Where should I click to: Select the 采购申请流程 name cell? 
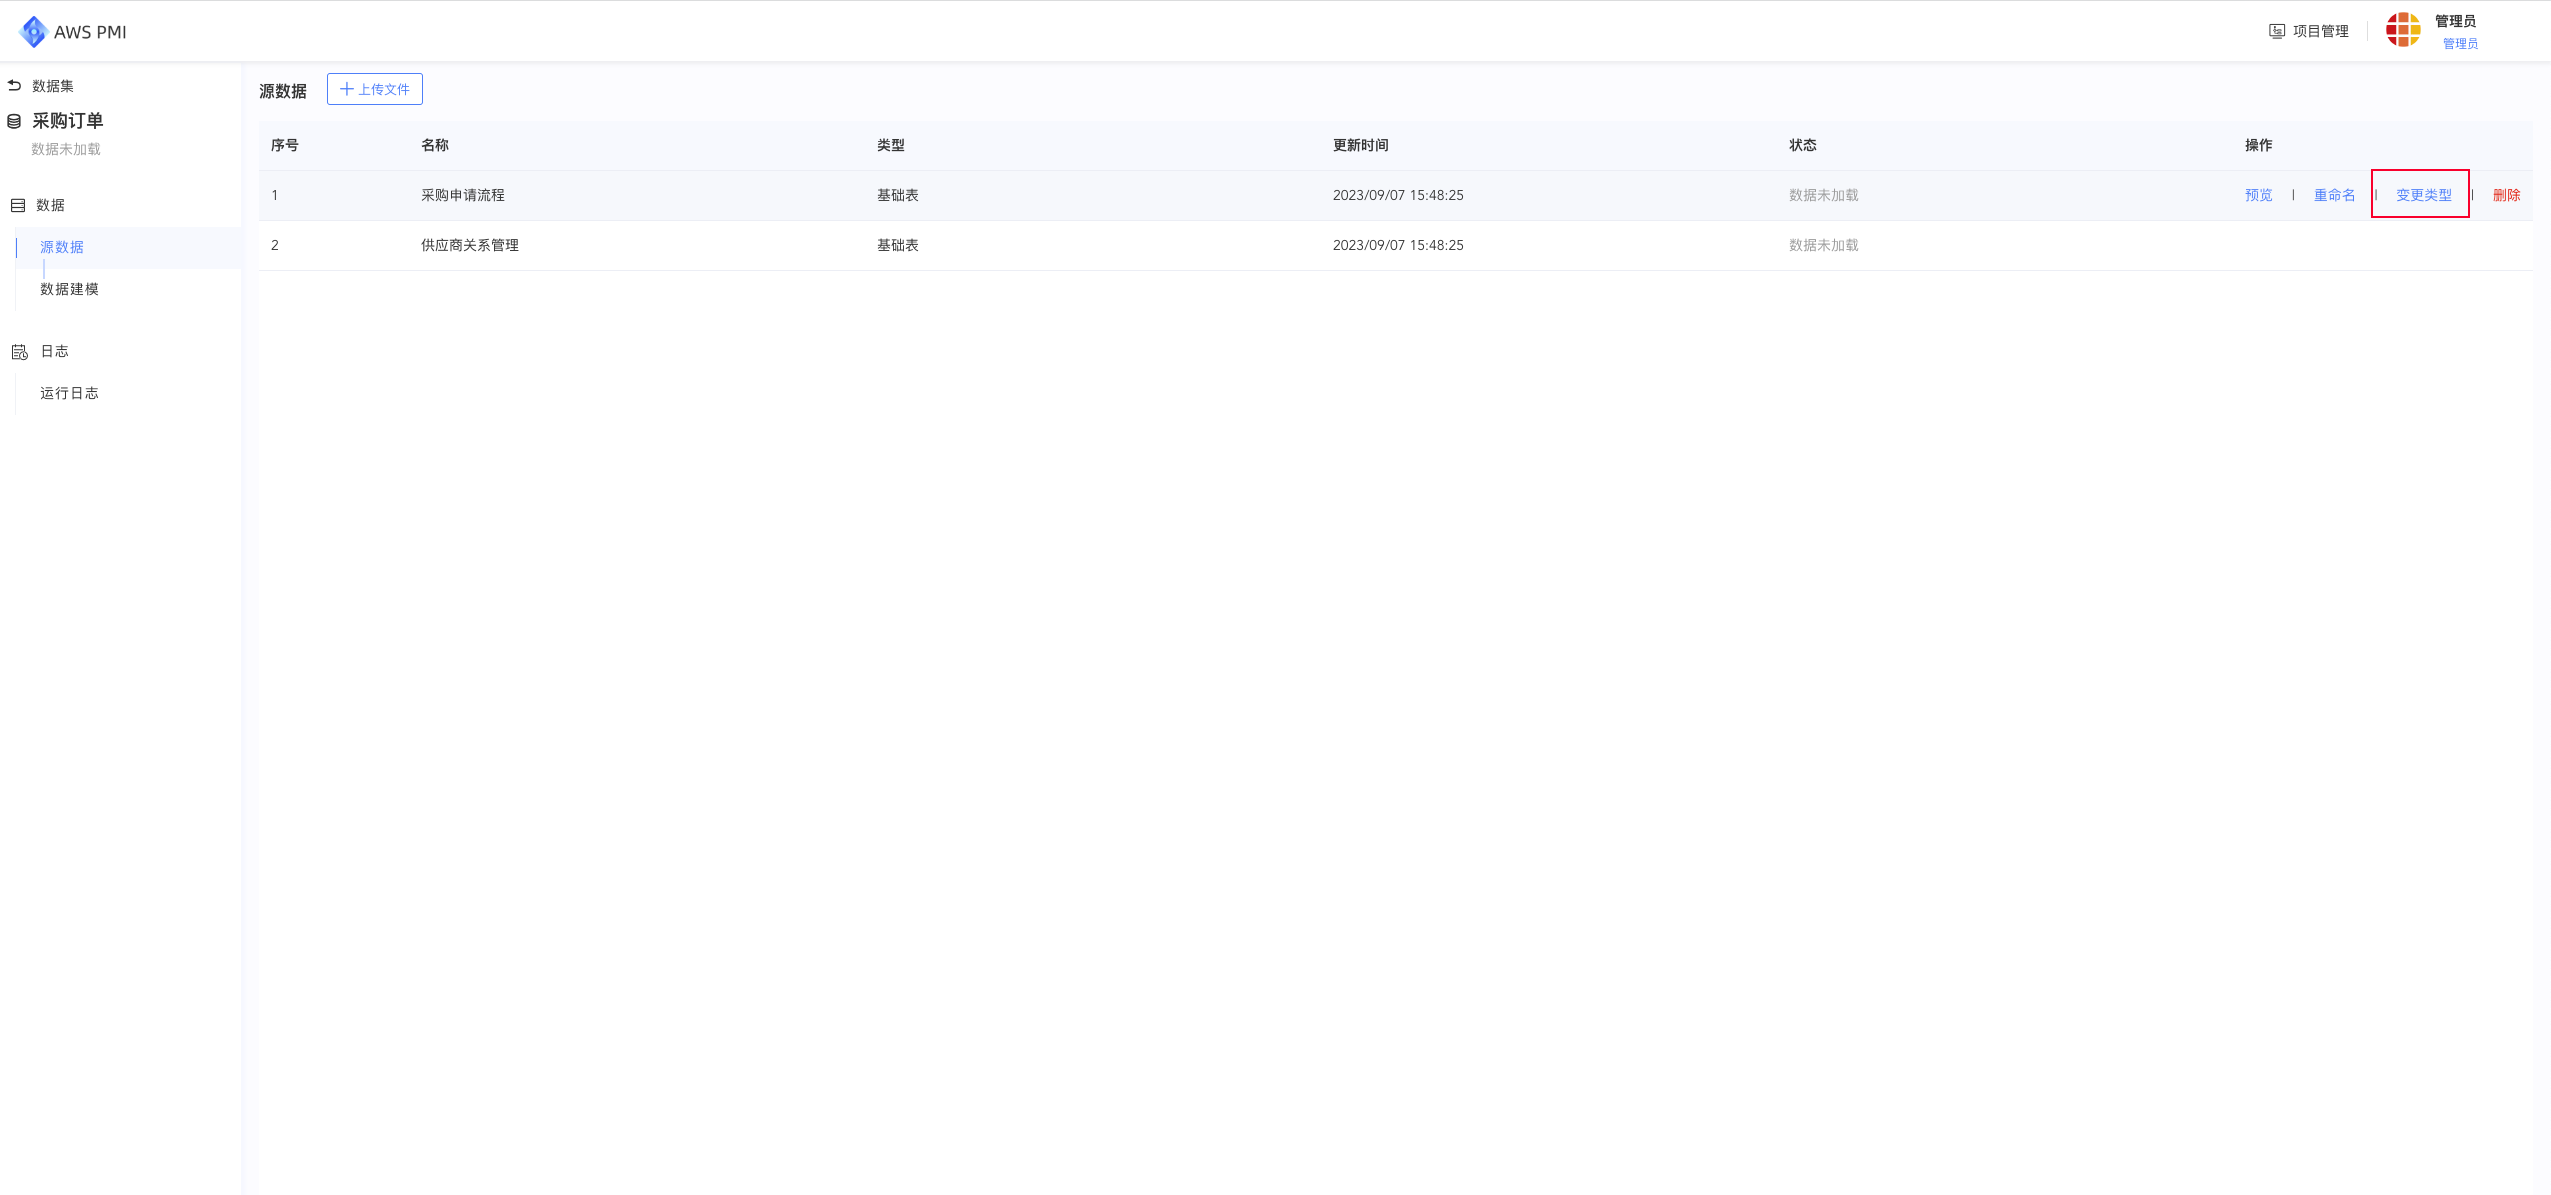coord(463,195)
